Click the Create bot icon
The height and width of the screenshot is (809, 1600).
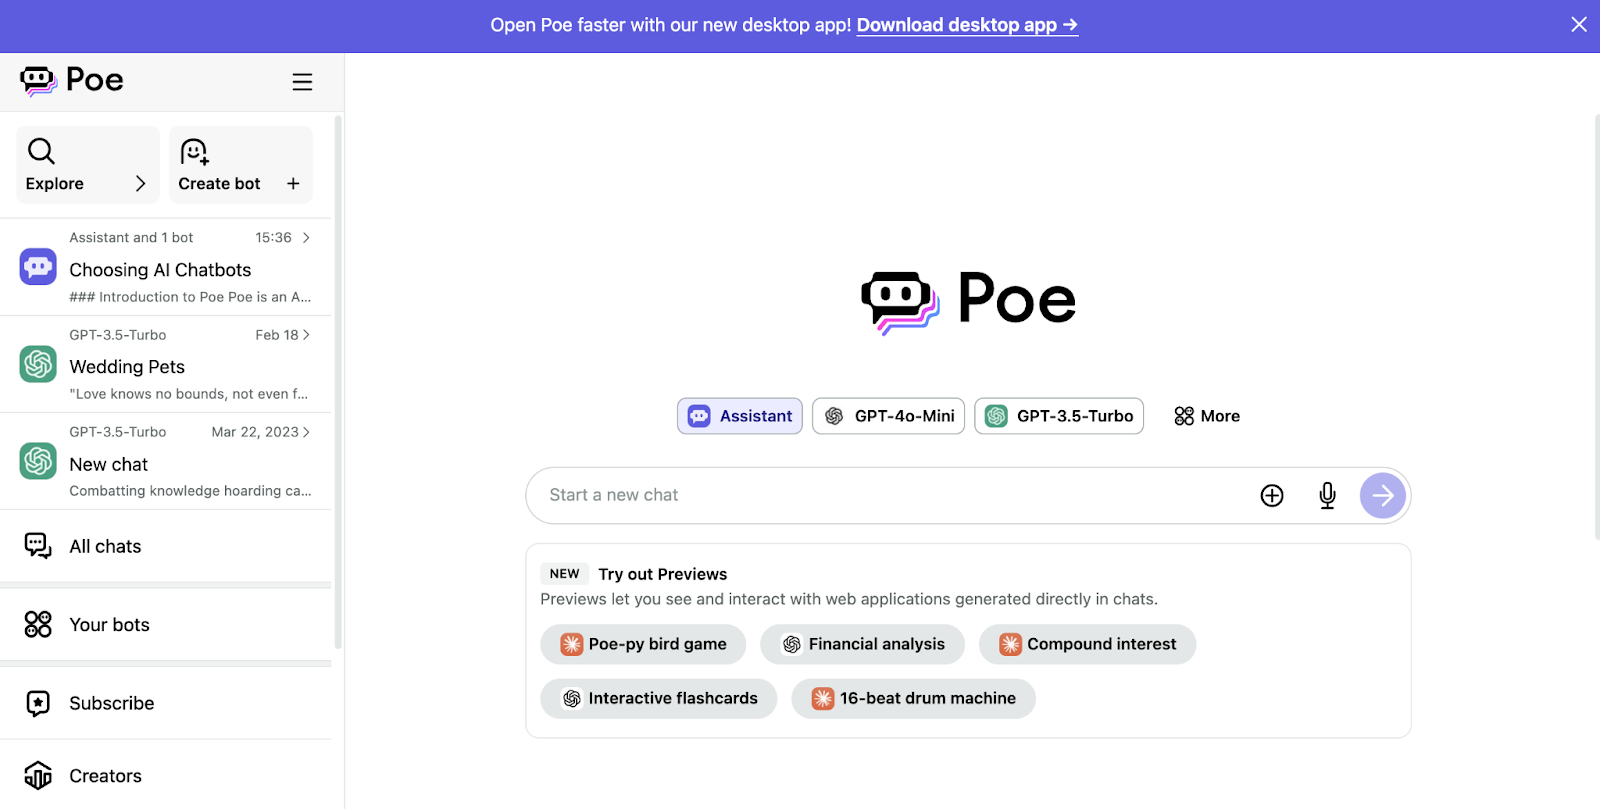[194, 151]
